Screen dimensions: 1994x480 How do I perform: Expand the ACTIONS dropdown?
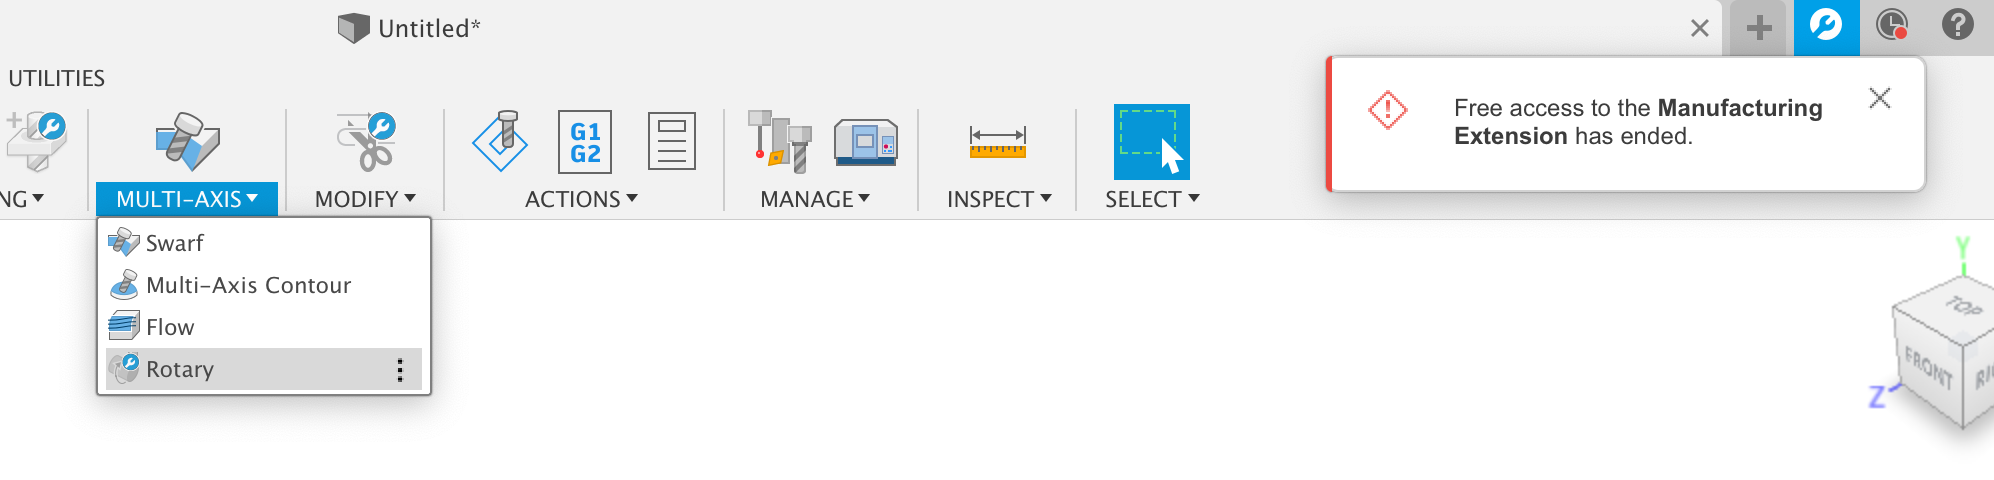click(x=581, y=199)
